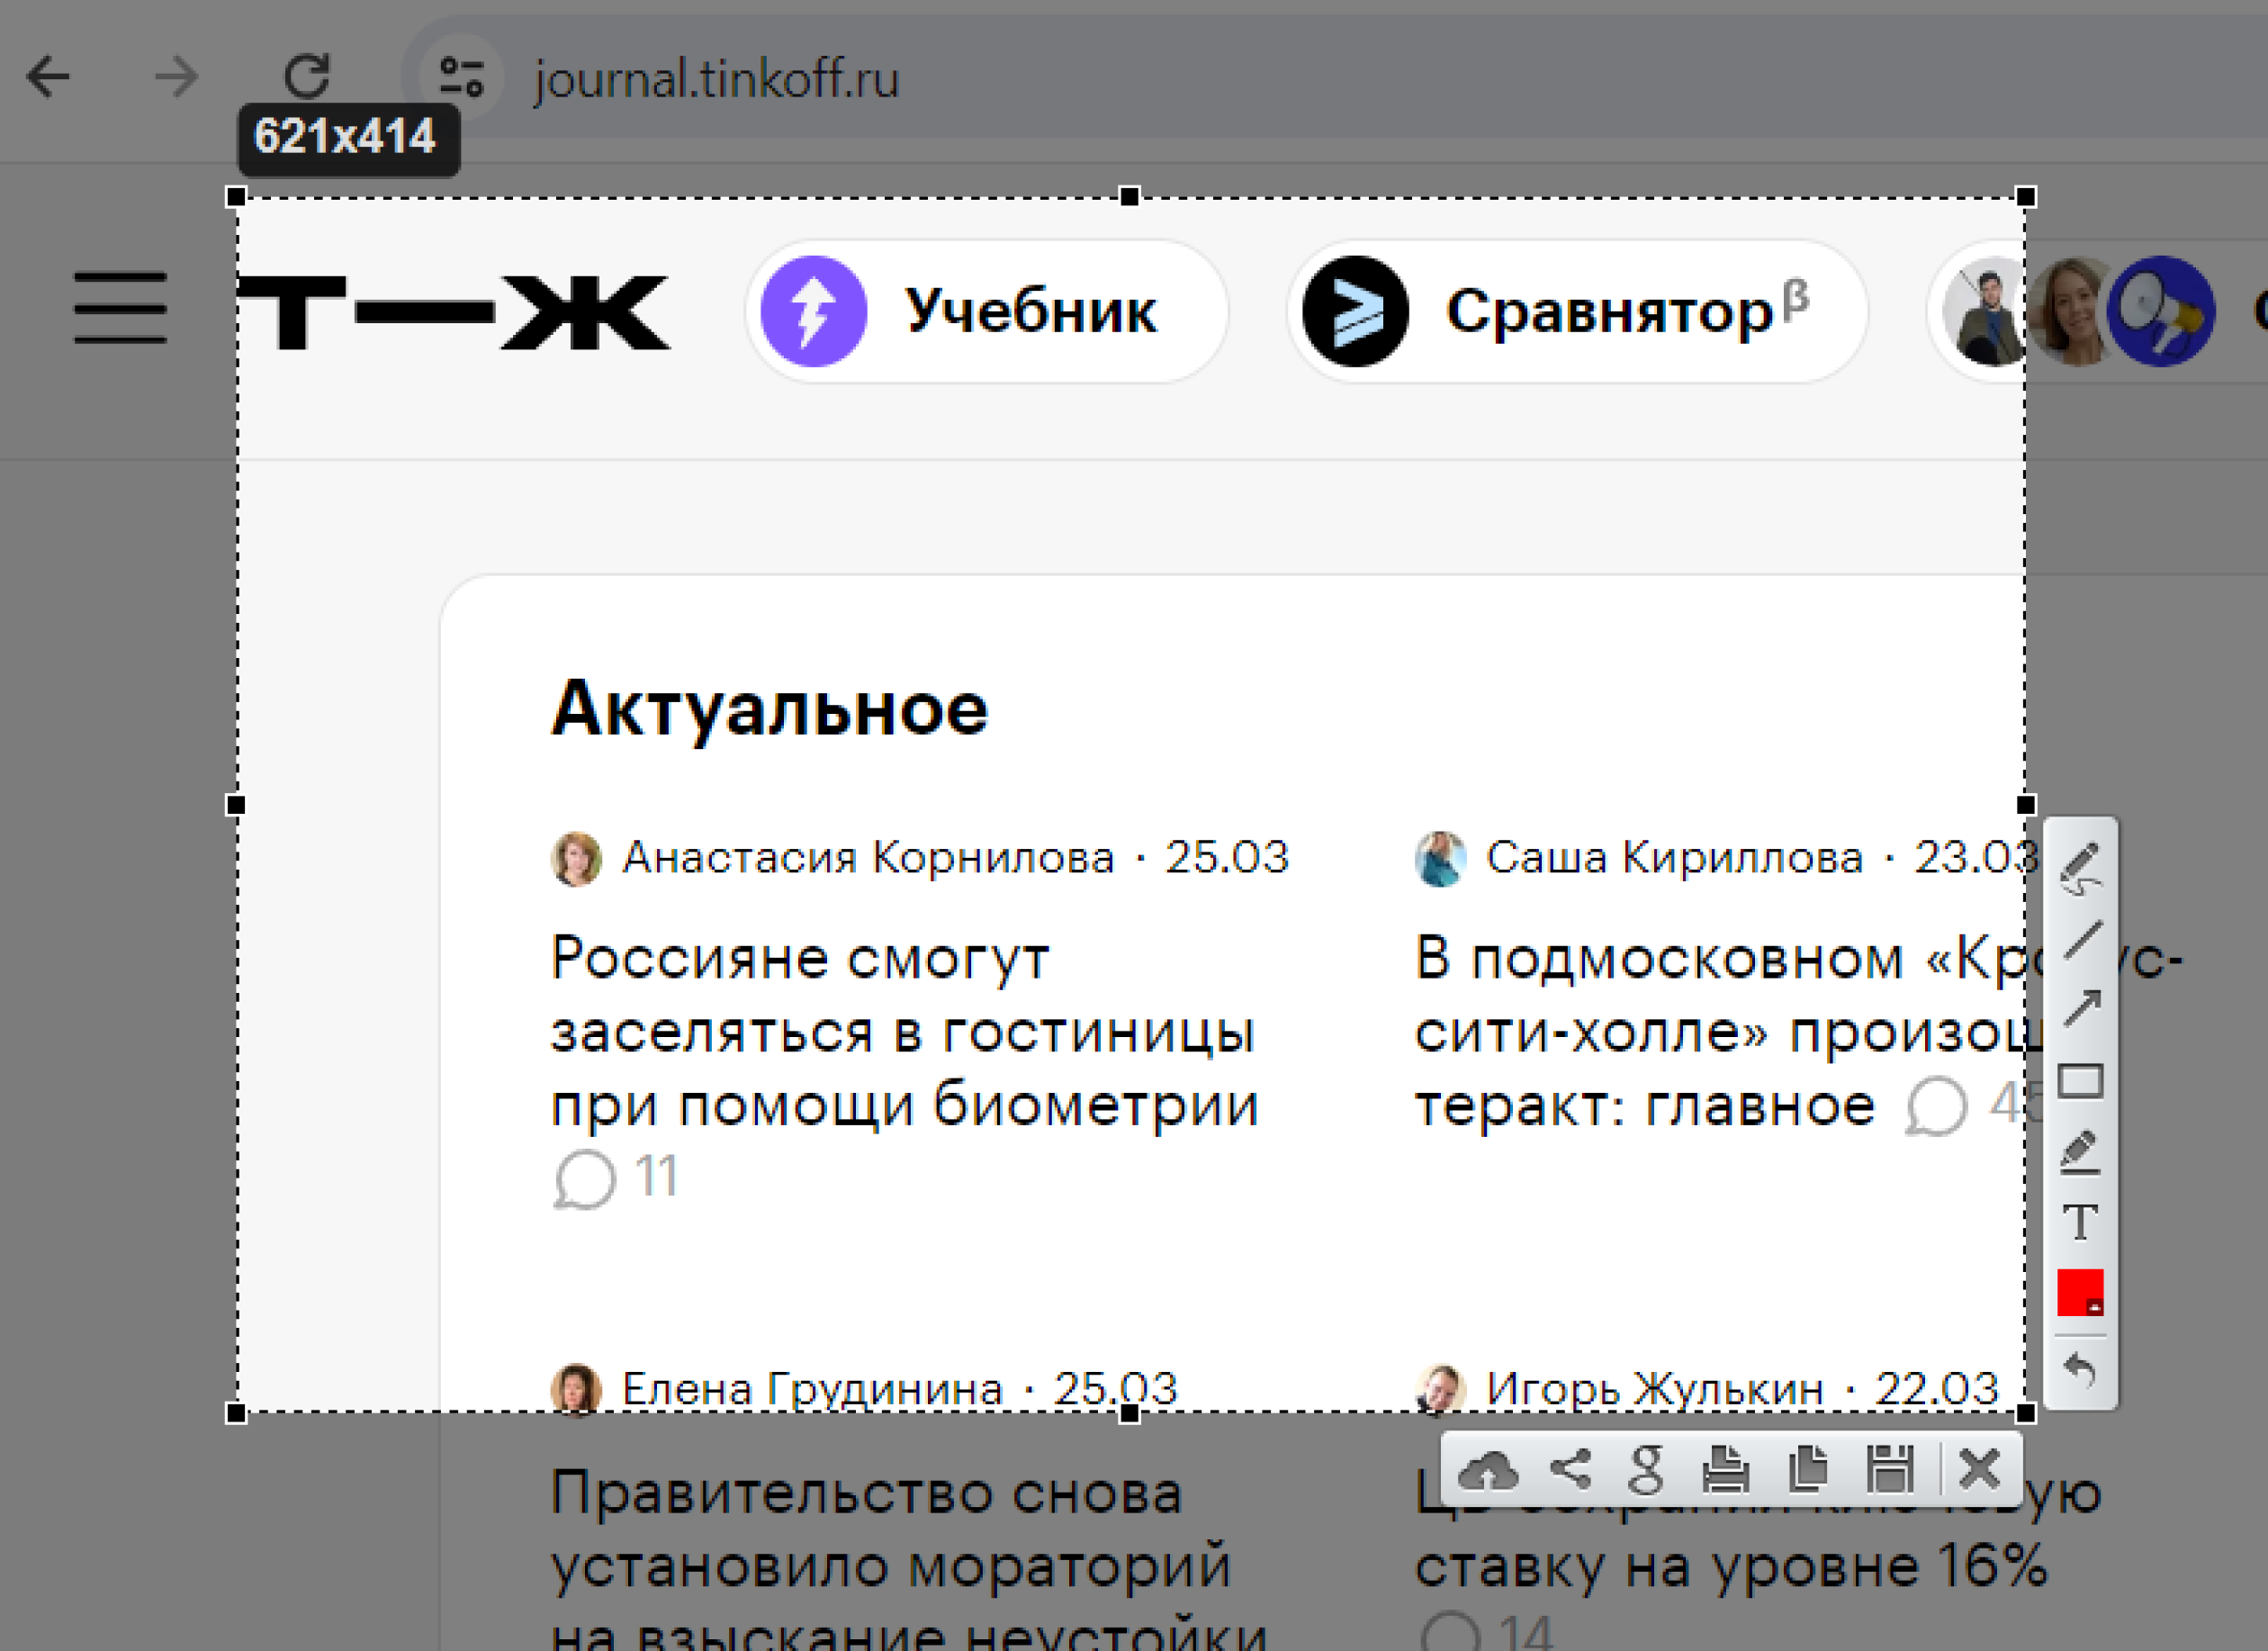The height and width of the screenshot is (1651, 2268).
Task: Click Анастасия Корнилова avatar
Action: 576,859
